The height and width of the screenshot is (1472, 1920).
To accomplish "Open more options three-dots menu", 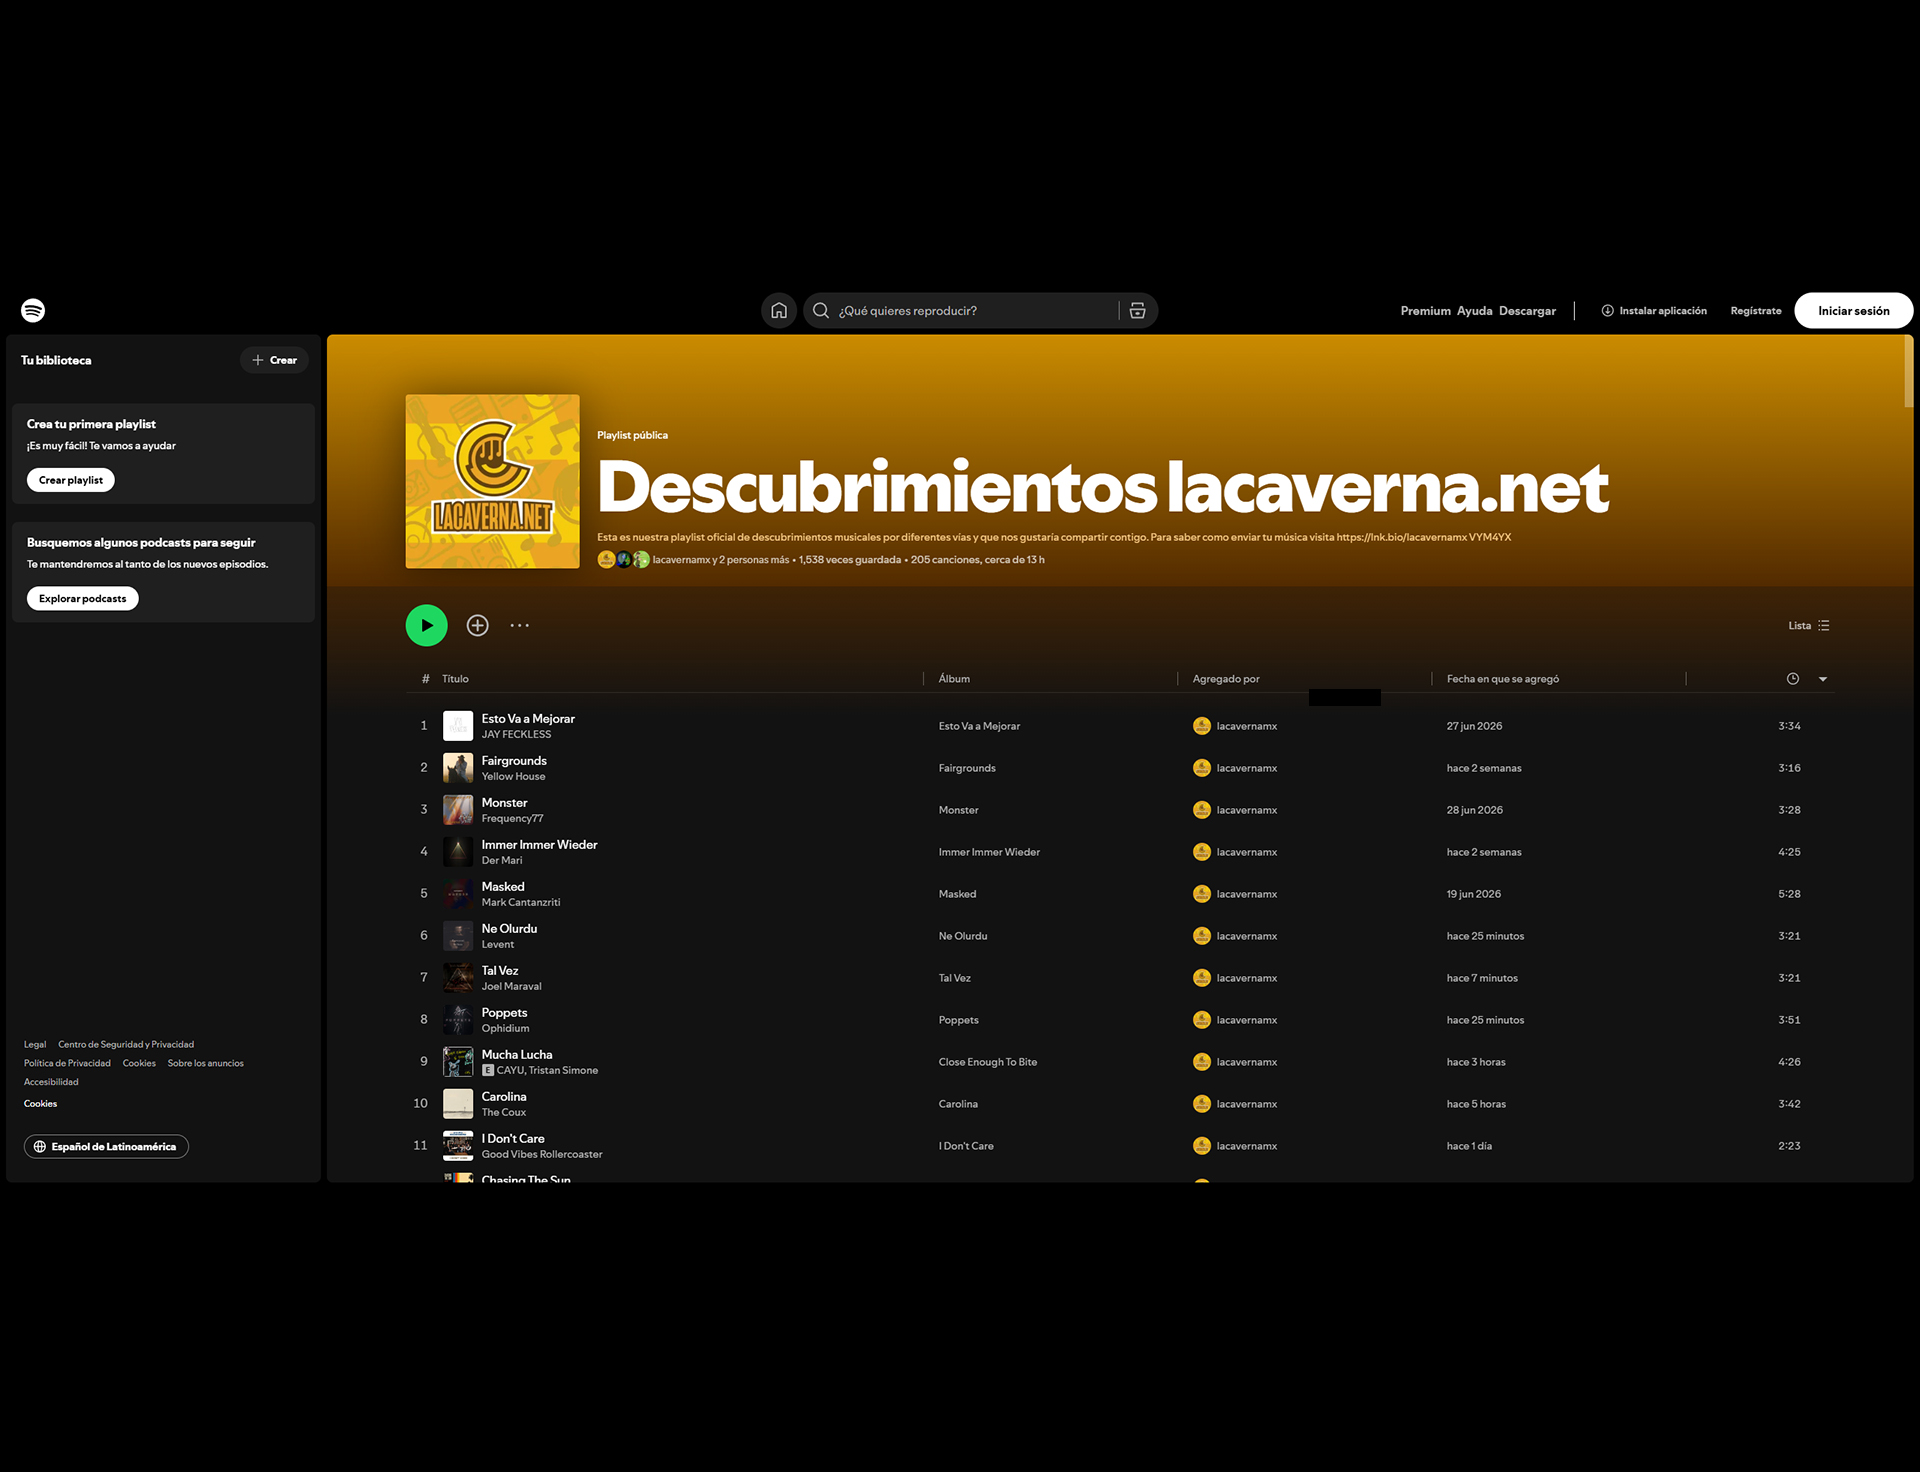I will [x=520, y=626].
